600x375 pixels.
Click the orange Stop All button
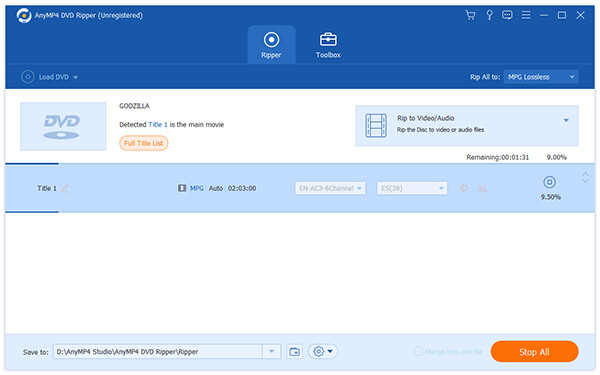coord(534,352)
